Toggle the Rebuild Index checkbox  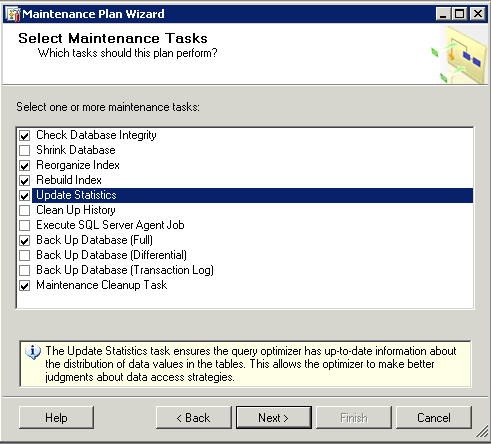(25, 181)
